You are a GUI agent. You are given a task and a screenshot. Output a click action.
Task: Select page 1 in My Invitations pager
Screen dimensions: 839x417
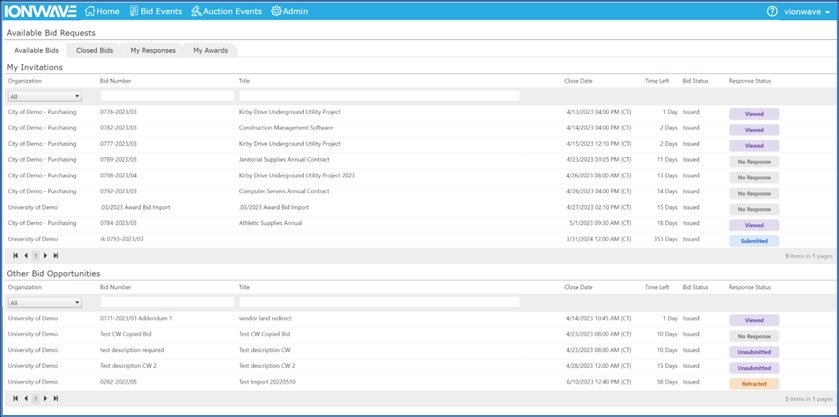pos(35,256)
